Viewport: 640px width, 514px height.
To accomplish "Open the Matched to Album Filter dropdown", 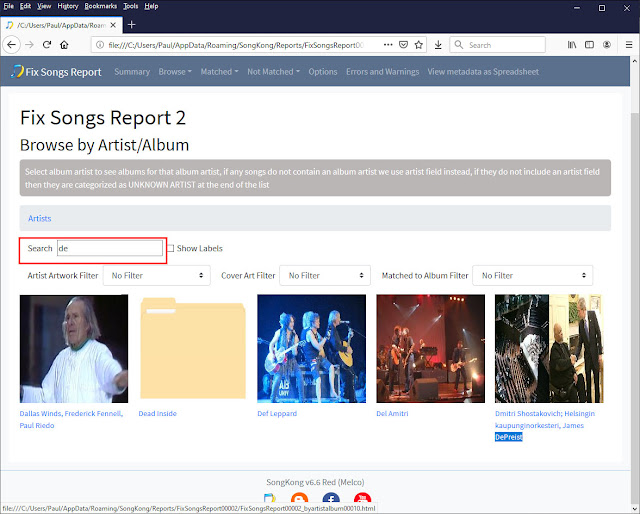I will 532,276.
